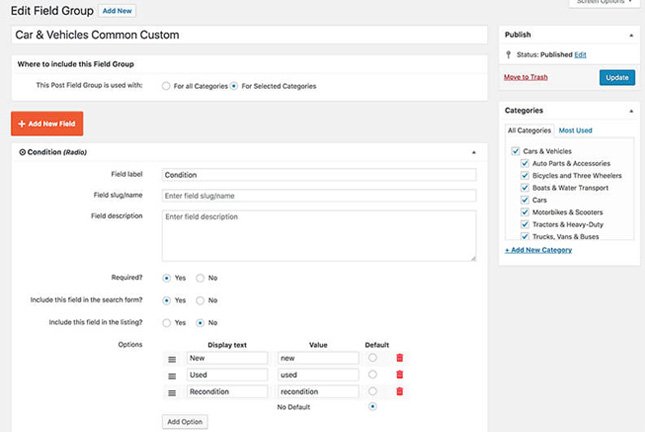Uncheck Cars & Vehicles category
Screen dimensions: 645x432
(x=515, y=151)
